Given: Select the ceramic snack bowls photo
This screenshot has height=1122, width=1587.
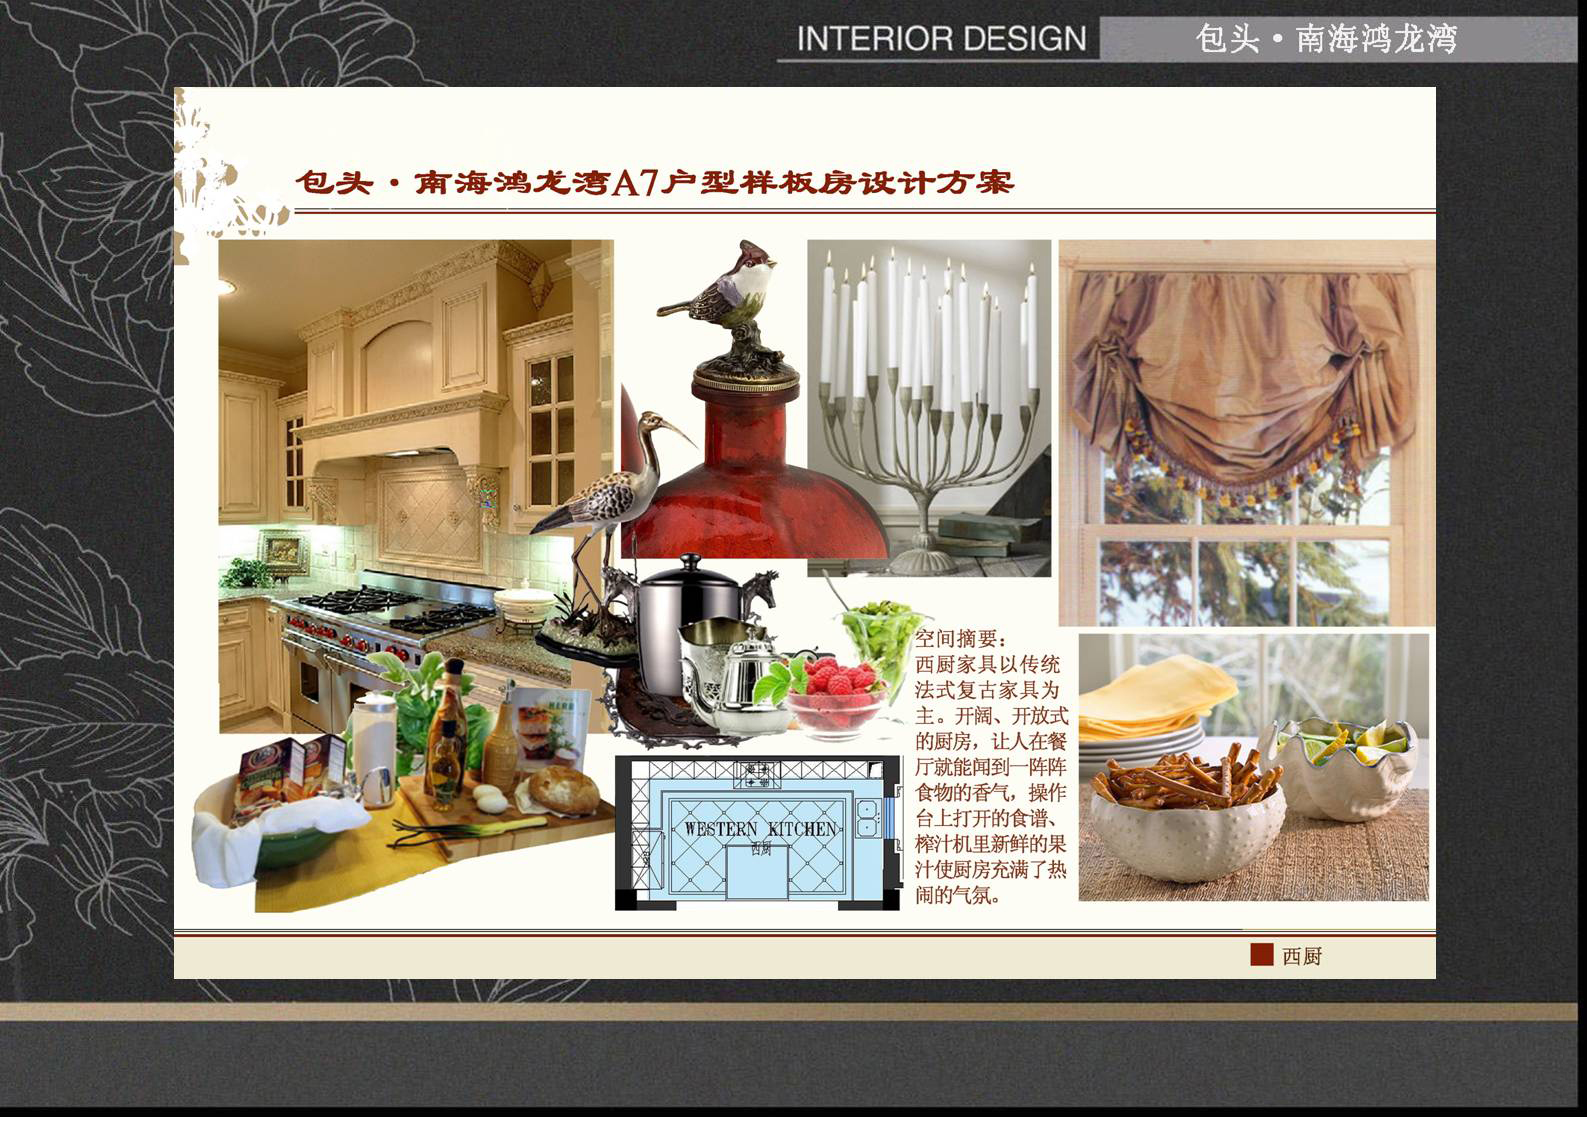Looking at the screenshot, I should (x=1254, y=767).
